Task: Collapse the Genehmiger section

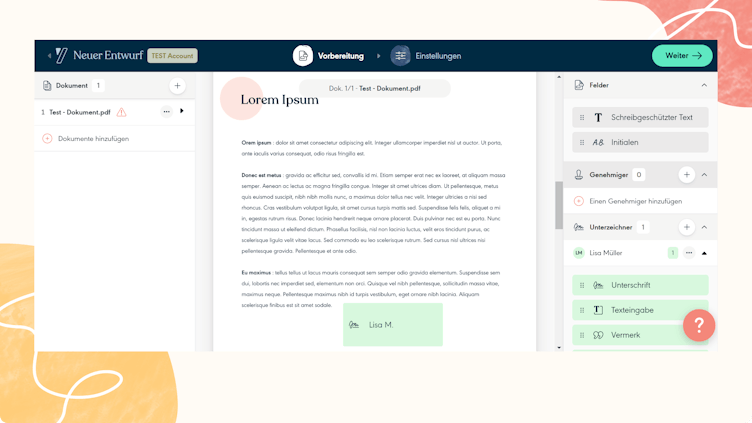Action: pyautogui.click(x=704, y=175)
